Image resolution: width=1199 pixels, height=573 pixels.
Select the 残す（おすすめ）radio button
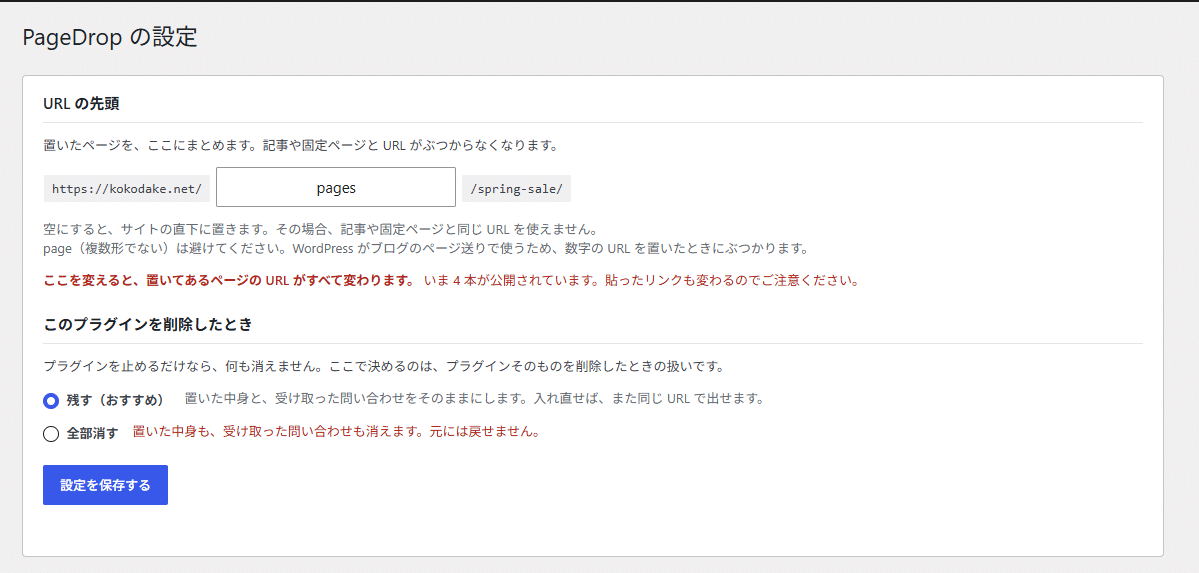pyautogui.click(x=51, y=400)
